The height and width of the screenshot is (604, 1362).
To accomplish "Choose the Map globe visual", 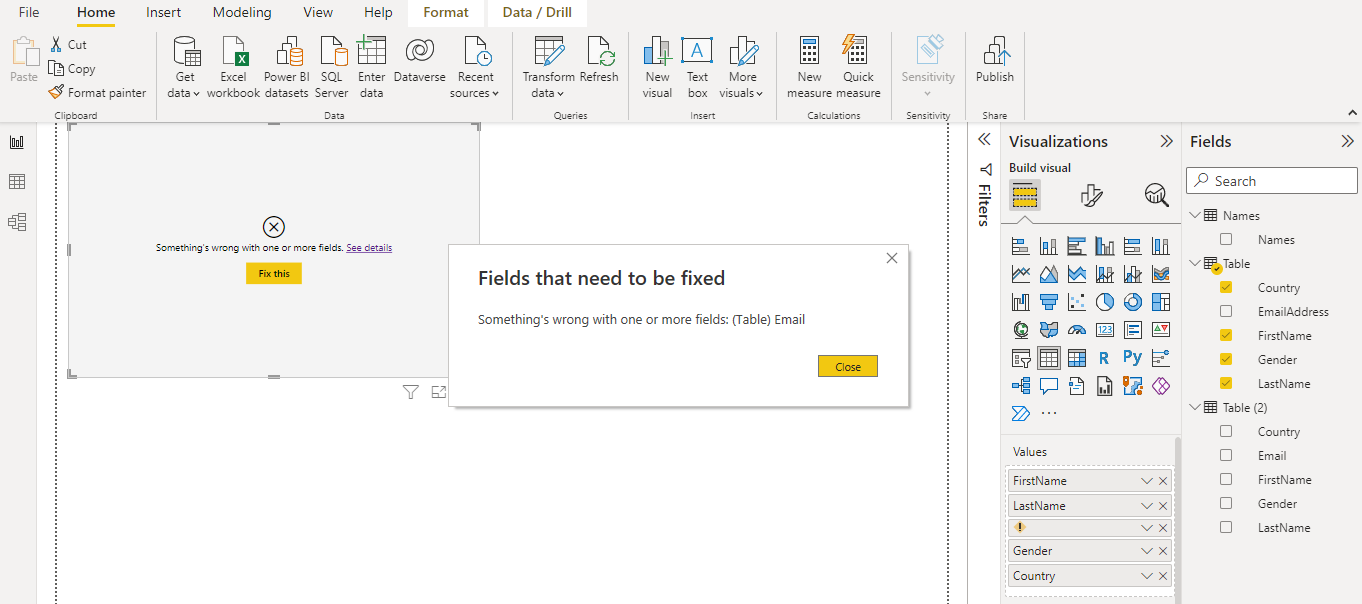I will coord(1021,330).
